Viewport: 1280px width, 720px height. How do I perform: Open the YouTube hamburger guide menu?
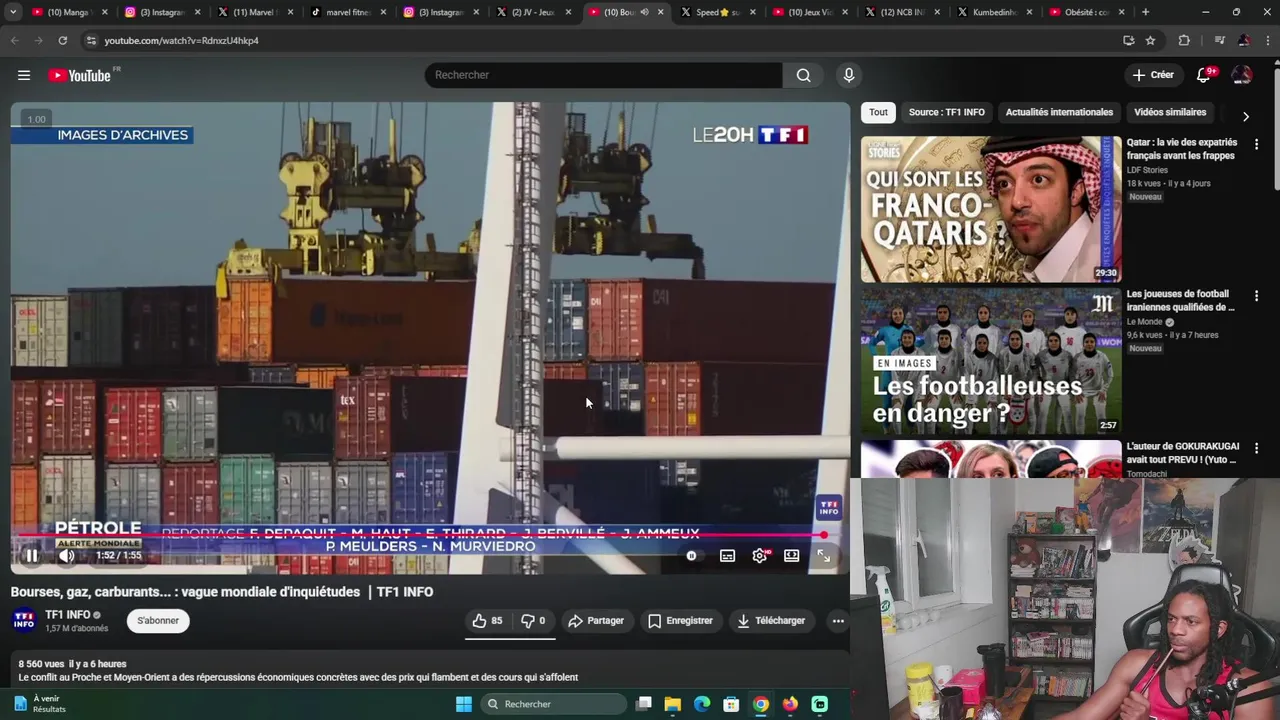pyautogui.click(x=24, y=75)
